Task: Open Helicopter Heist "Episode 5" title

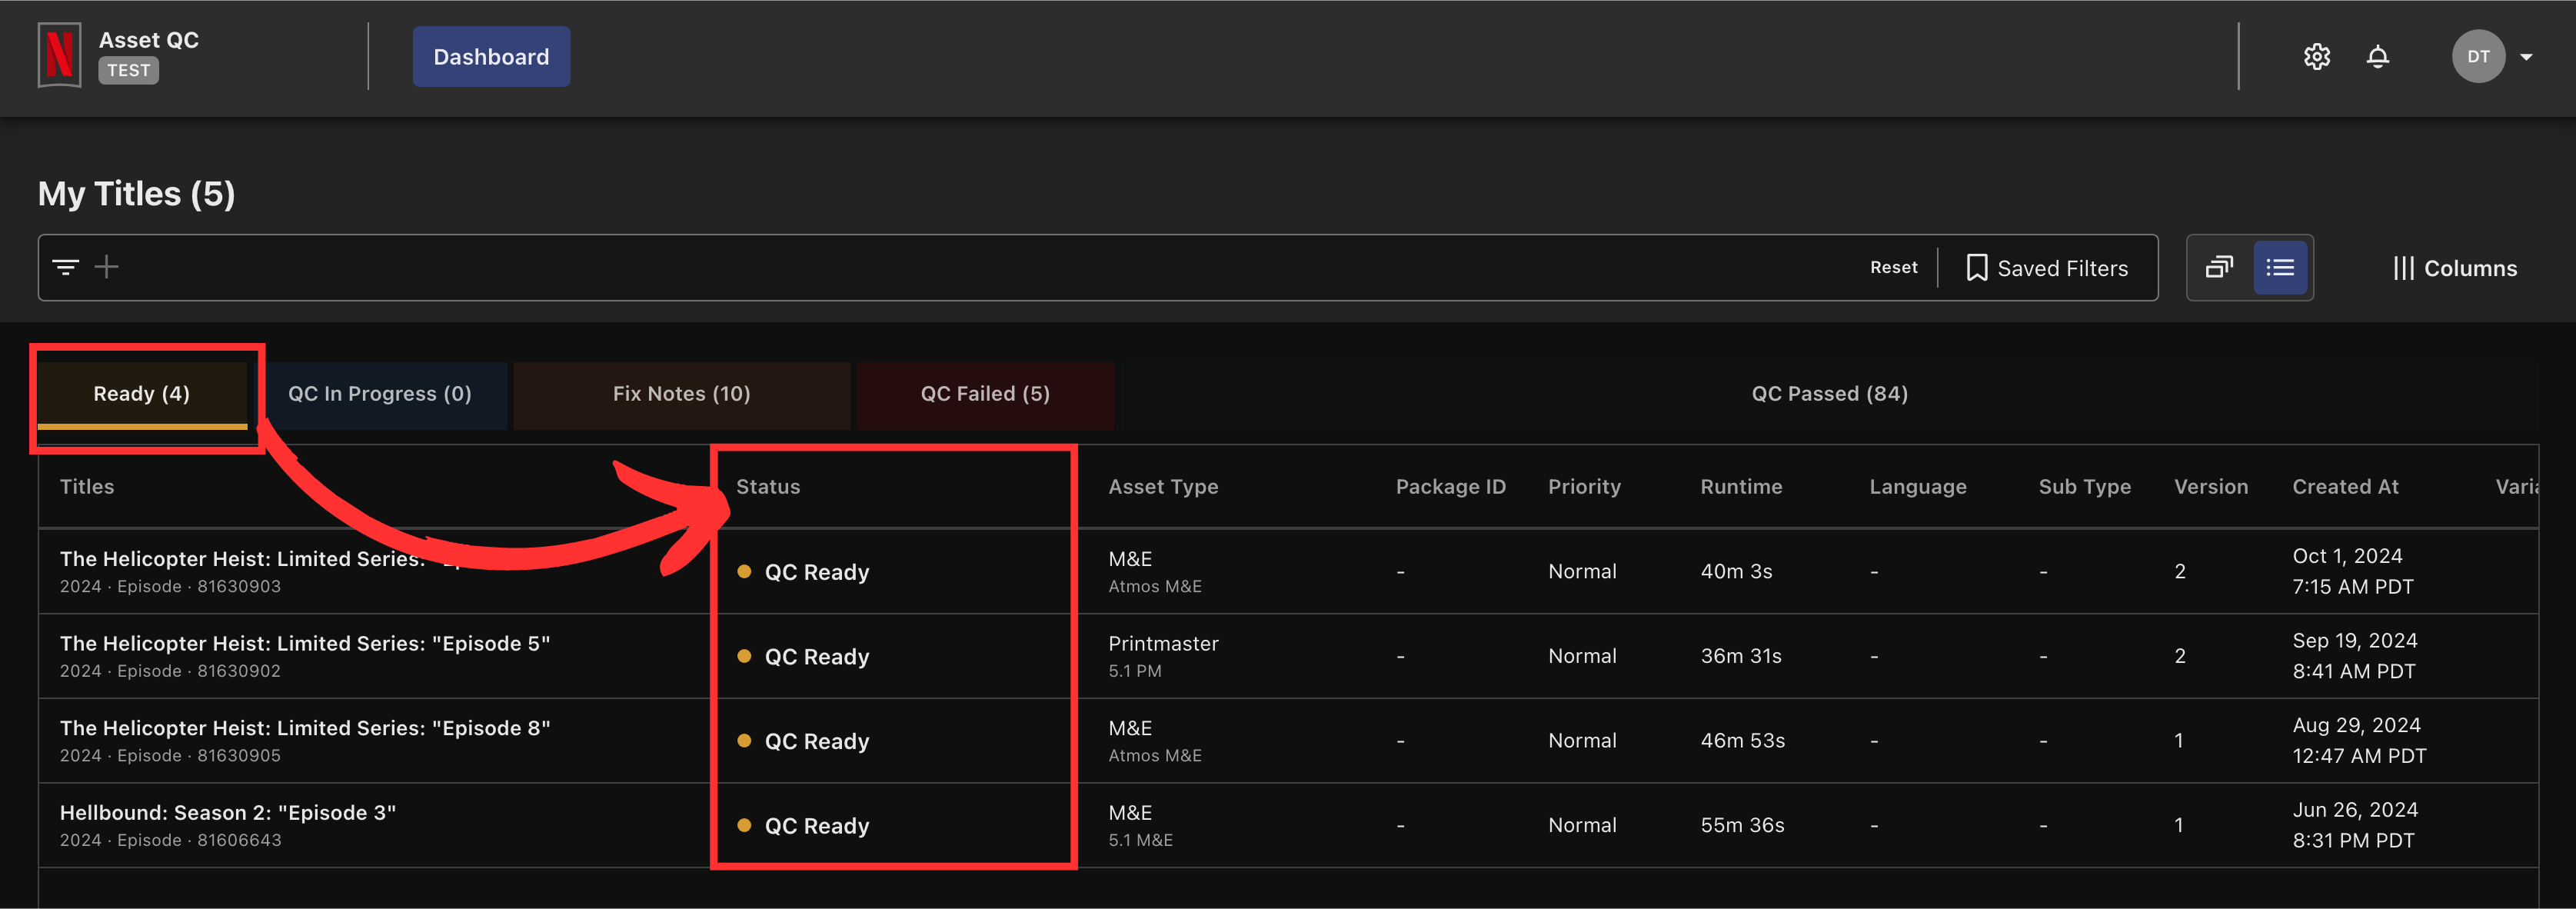Action: (305, 643)
